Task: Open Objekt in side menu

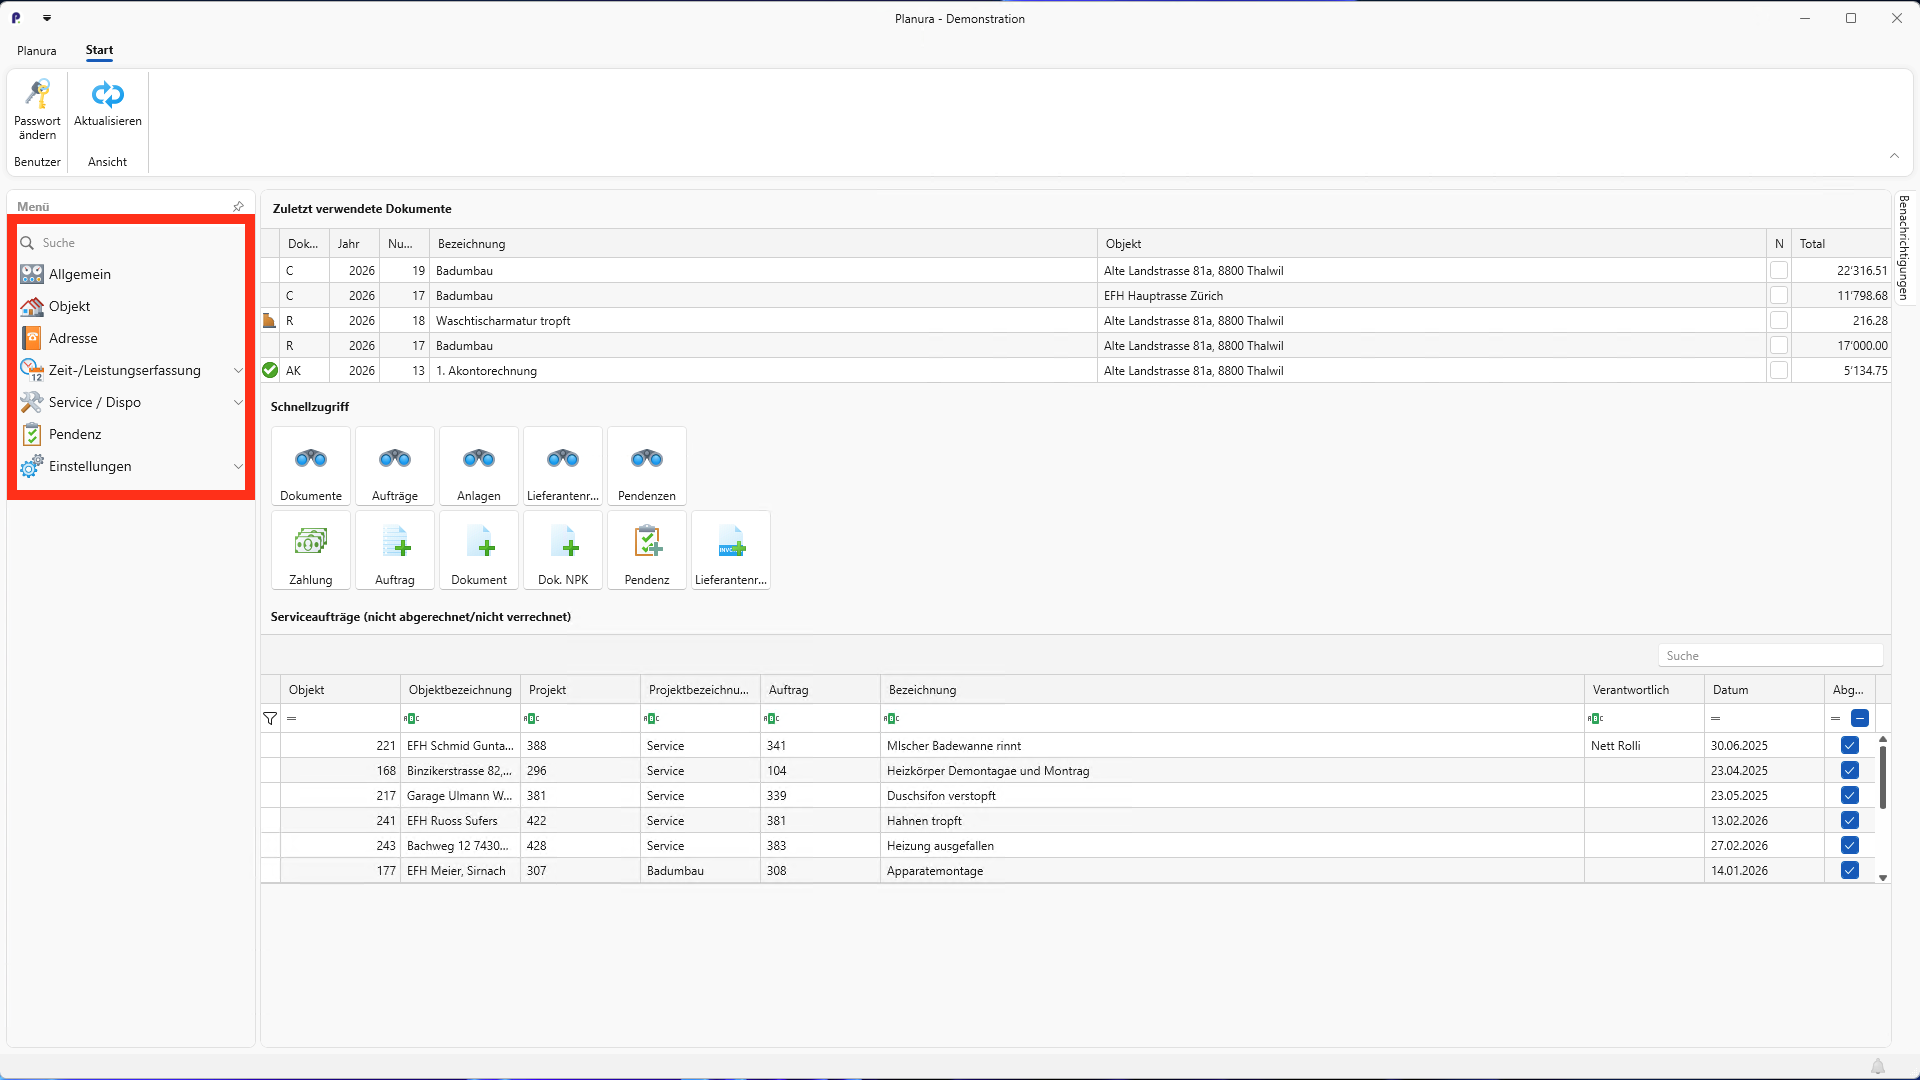Action: [69, 307]
